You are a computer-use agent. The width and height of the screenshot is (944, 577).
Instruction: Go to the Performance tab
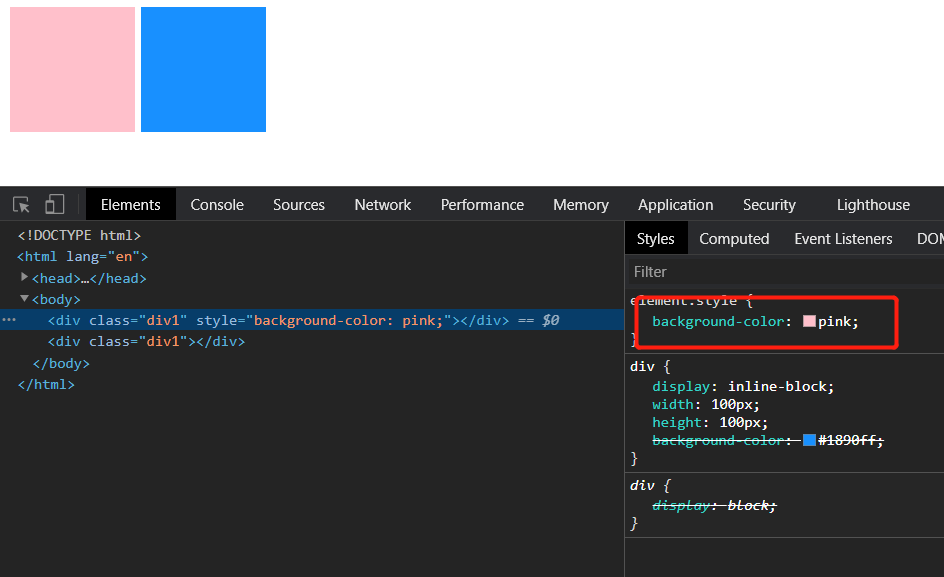point(482,205)
